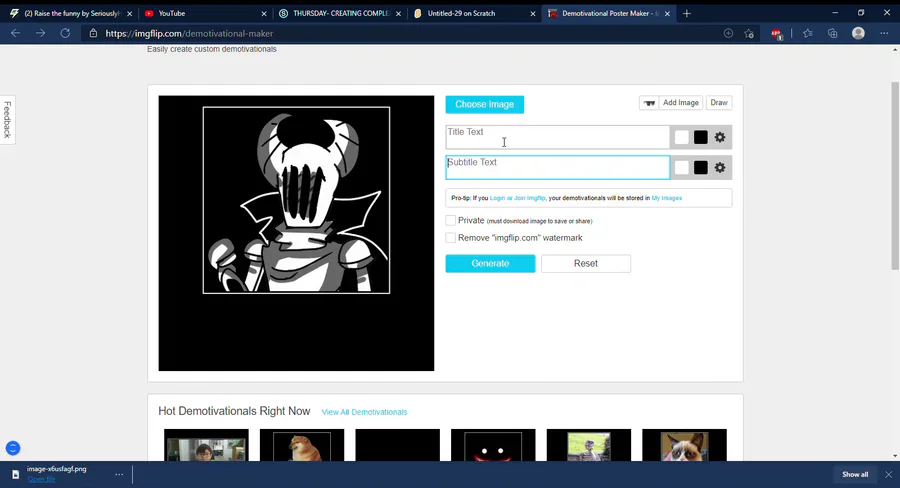Open the red ad blocker extension icon

776,34
